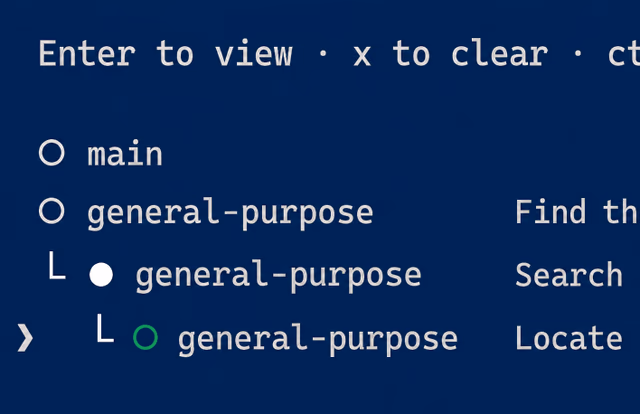Click the tree connector before the green circle
This screenshot has height=414, width=640.
point(105,328)
